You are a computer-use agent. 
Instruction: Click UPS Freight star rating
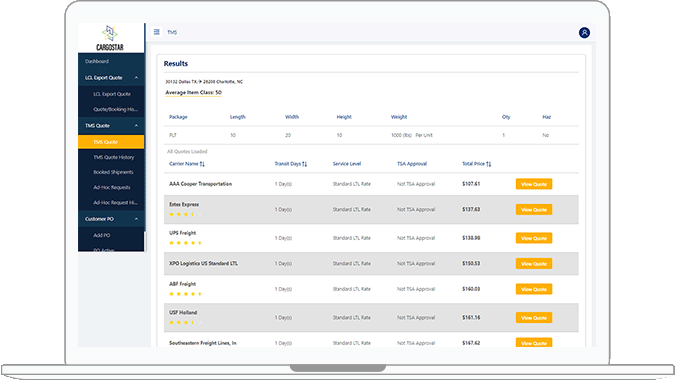(186, 243)
